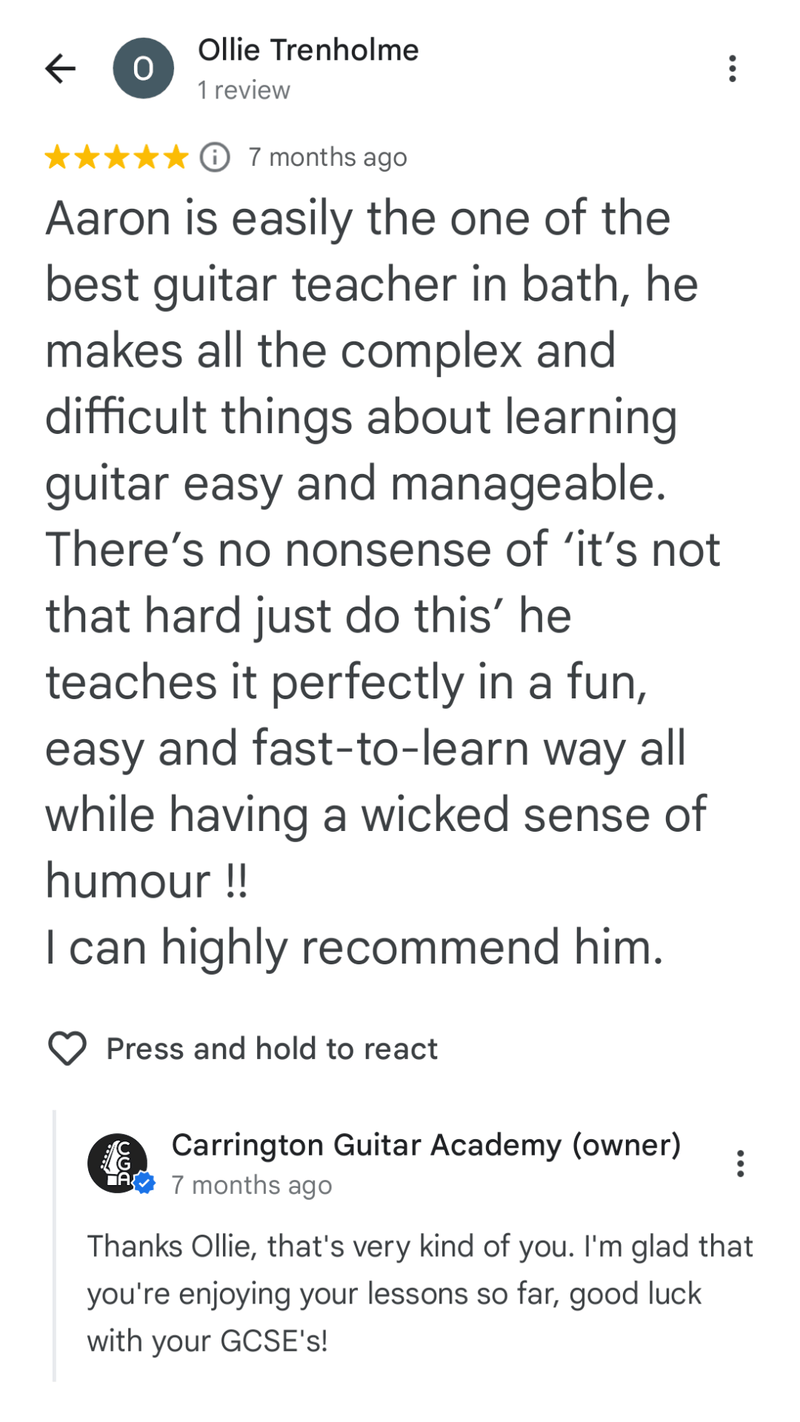Click the 7 months ago review timestamp

click(x=328, y=157)
